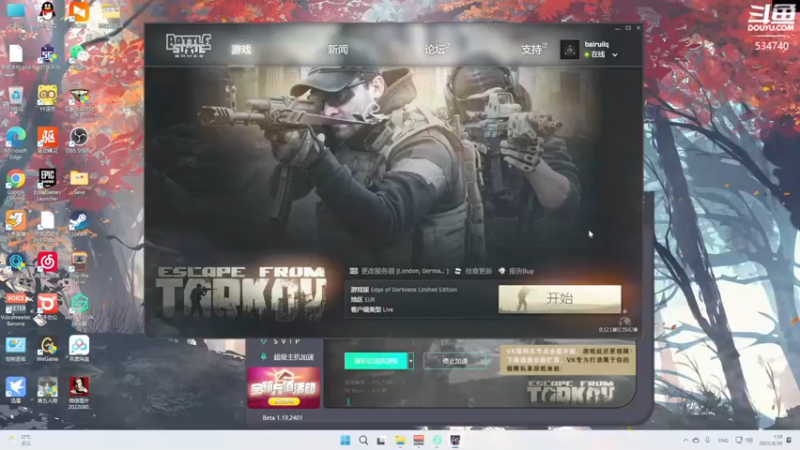800x450 pixels.
Task: Open the 新闻 tab in the launcher
Action: (337, 49)
